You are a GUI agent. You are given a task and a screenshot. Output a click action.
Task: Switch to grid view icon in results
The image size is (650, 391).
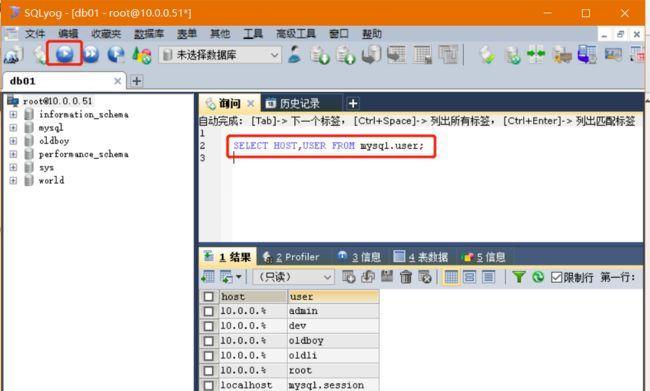click(451, 277)
